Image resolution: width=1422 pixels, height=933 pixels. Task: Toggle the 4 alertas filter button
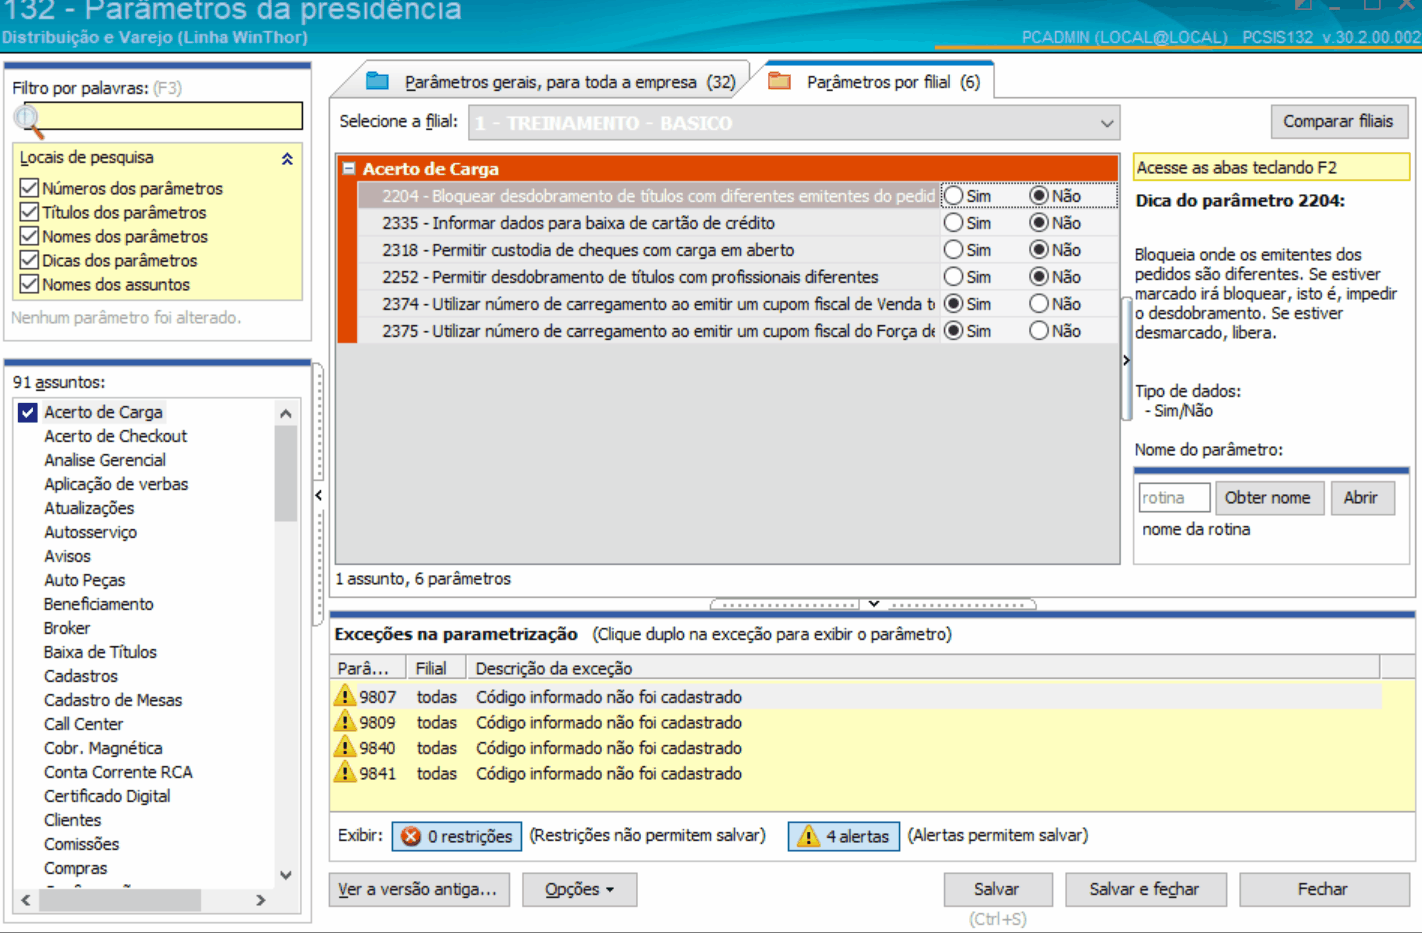point(844,836)
